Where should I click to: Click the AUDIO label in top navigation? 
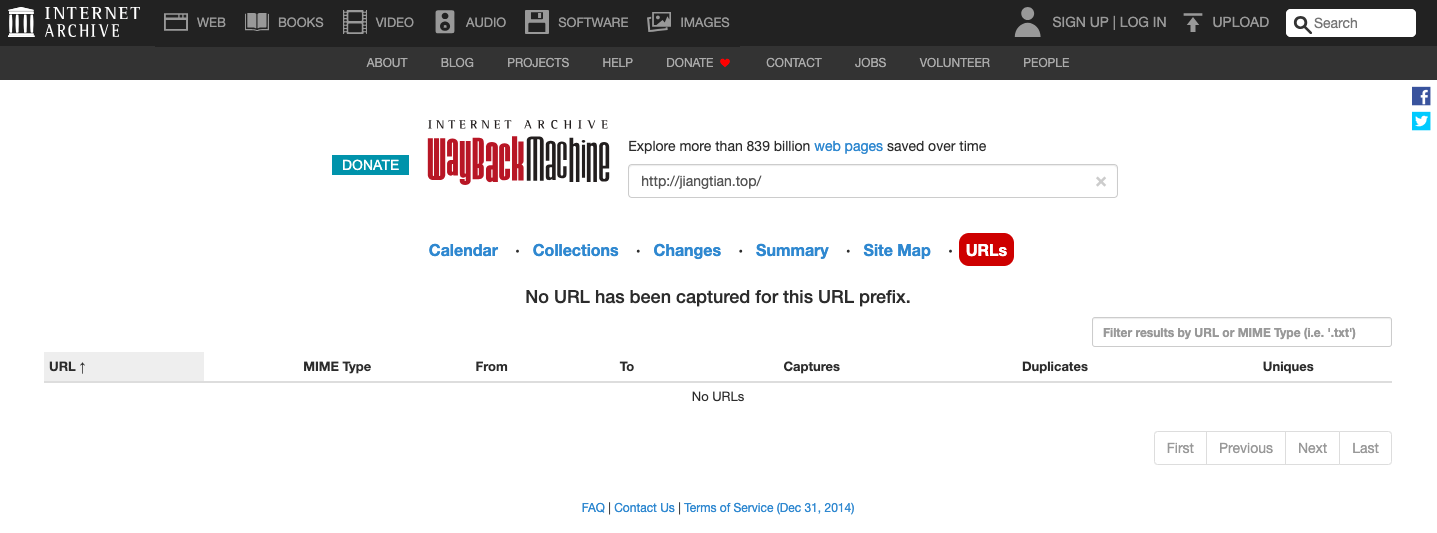coord(486,22)
